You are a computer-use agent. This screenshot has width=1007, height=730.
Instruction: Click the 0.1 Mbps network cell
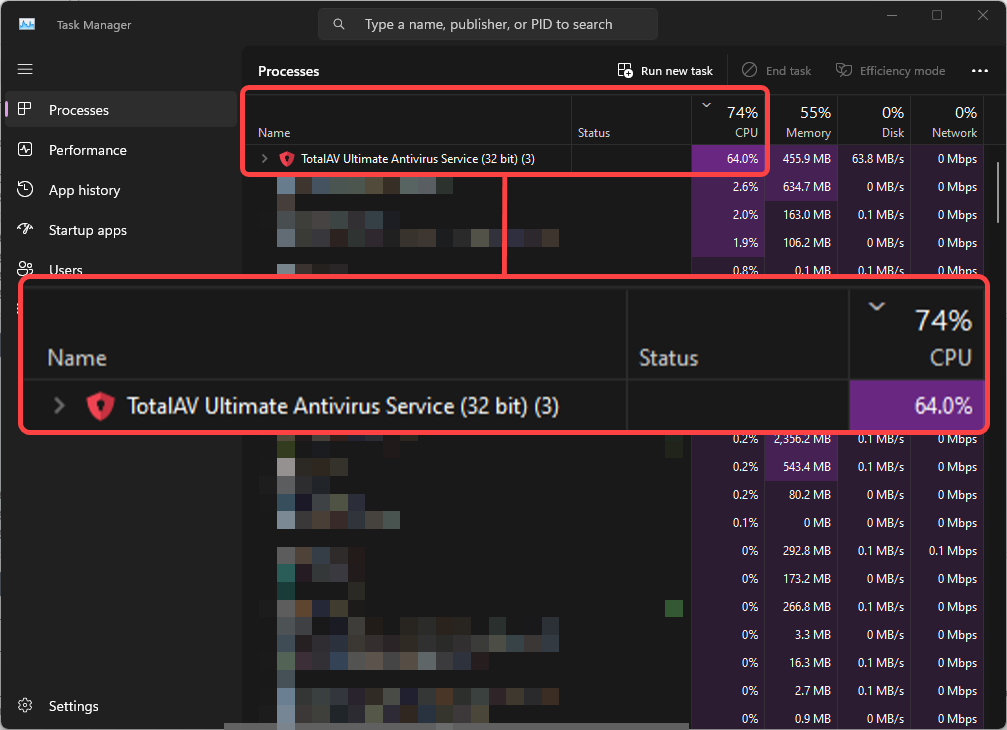948,551
